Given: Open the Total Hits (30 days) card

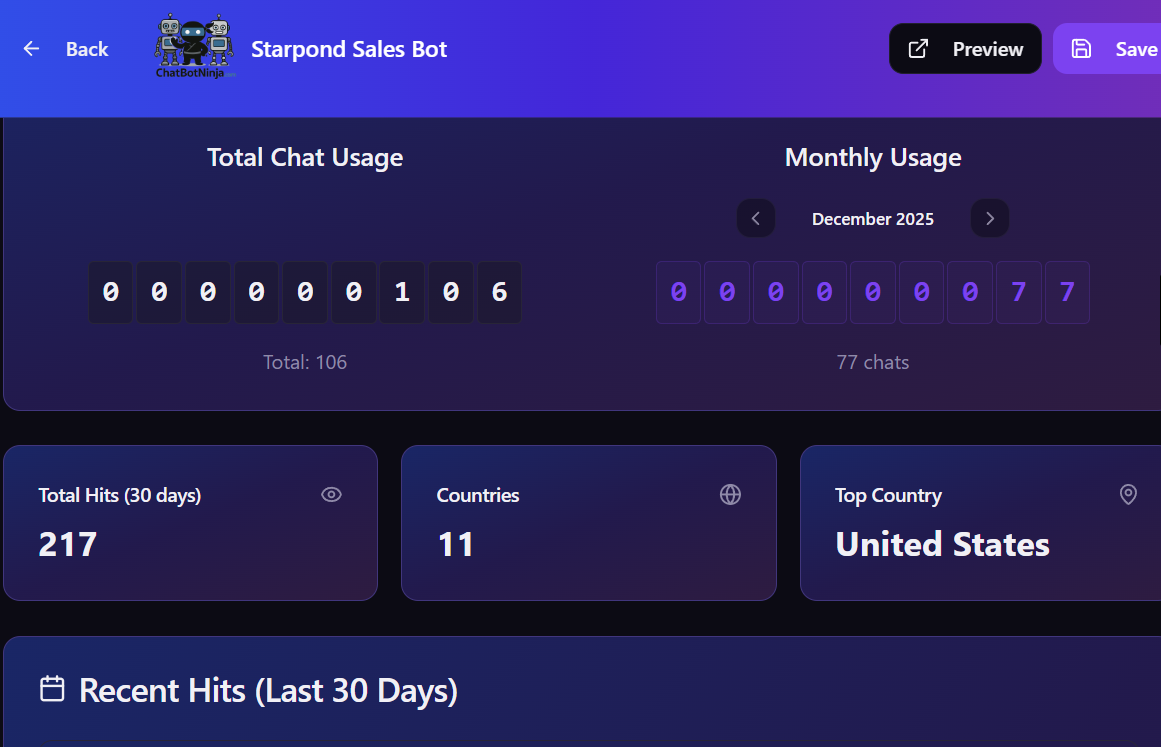Looking at the screenshot, I should (190, 523).
